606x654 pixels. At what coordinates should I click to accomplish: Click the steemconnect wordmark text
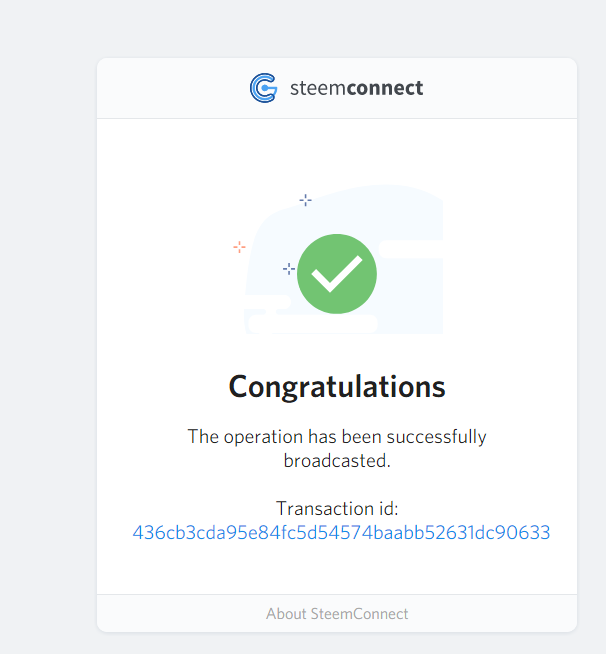click(x=357, y=88)
